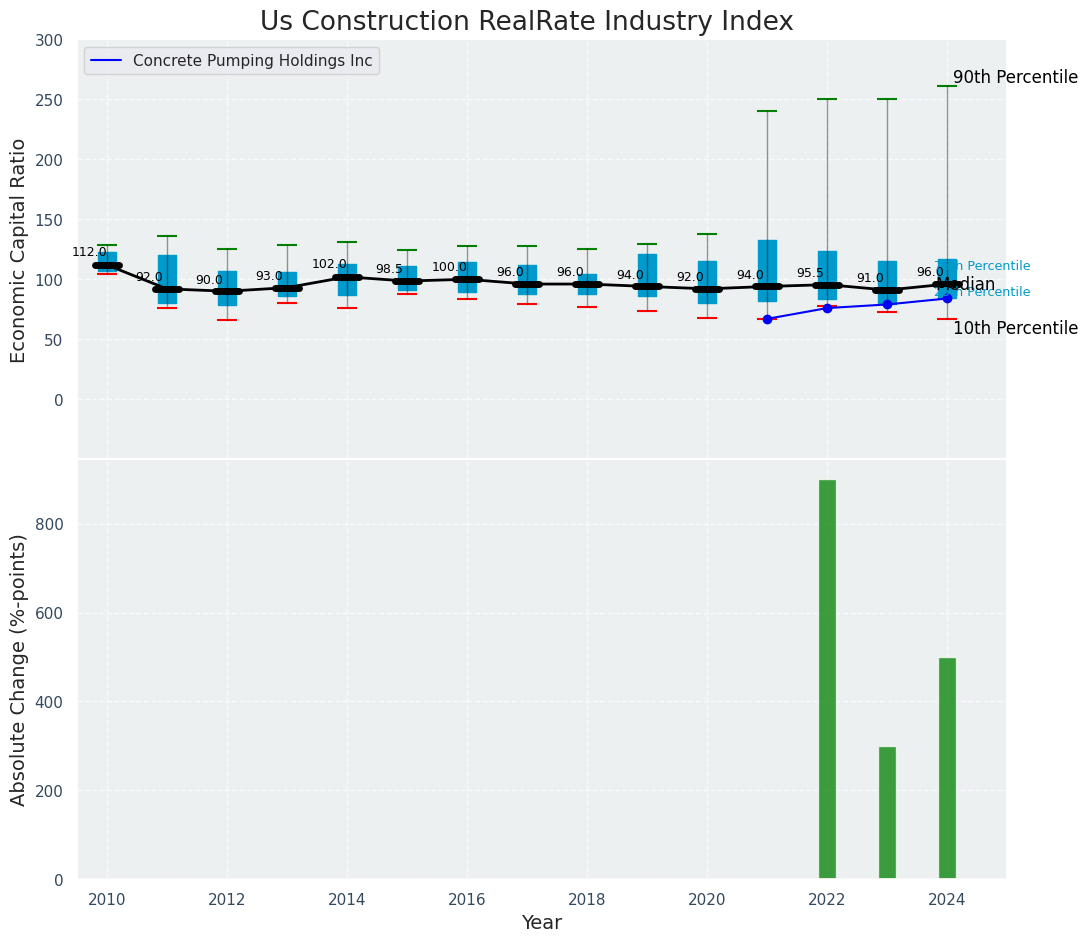This screenshot has width=1088, height=942.
Task: Click the green bar for 2024
Action: [947, 768]
